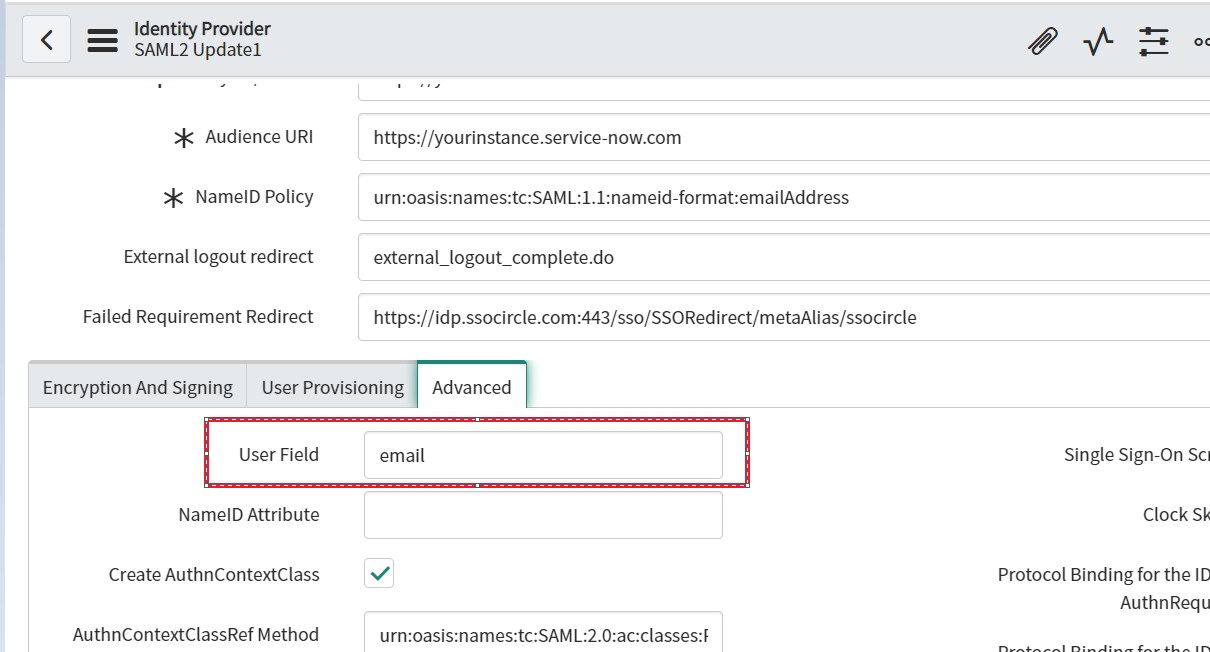Click the Identity Provider header title

coord(201,28)
